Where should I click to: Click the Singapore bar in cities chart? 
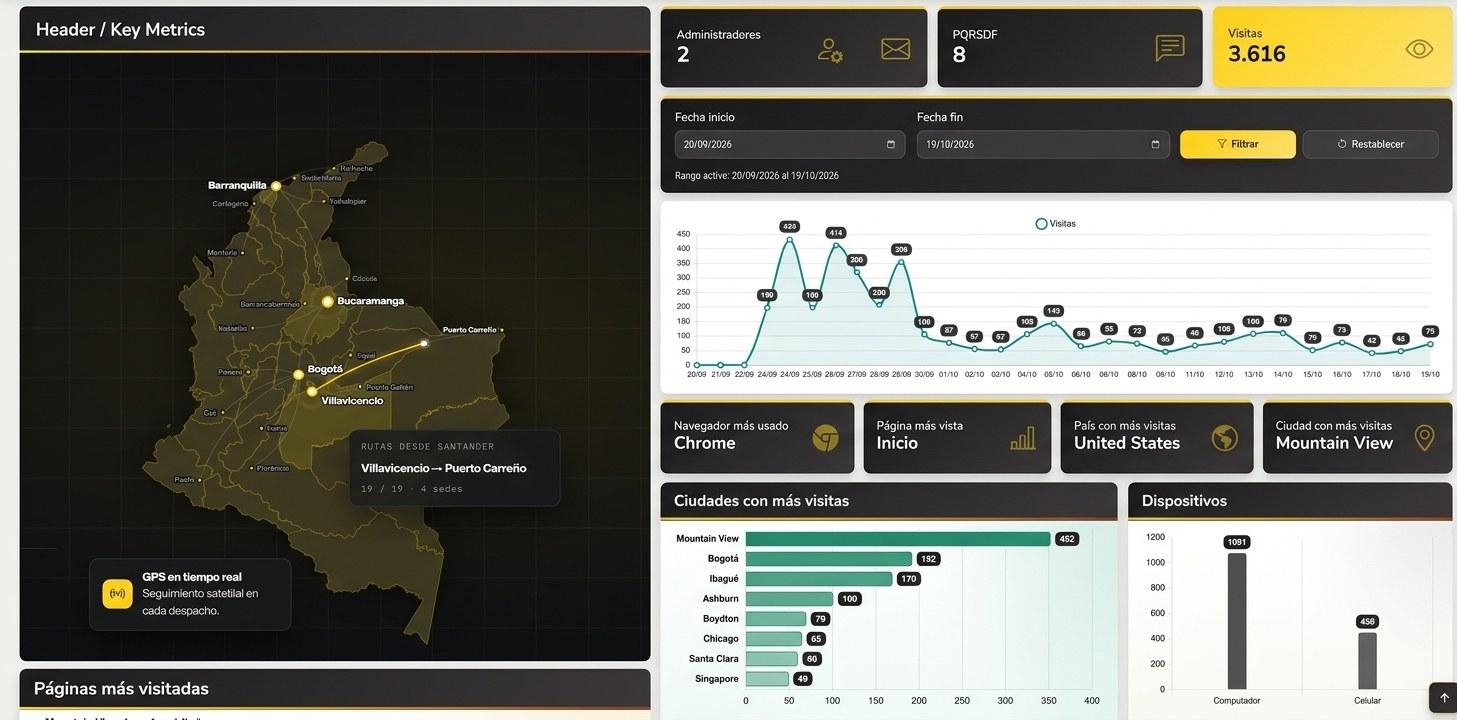(x=767, y=679)
